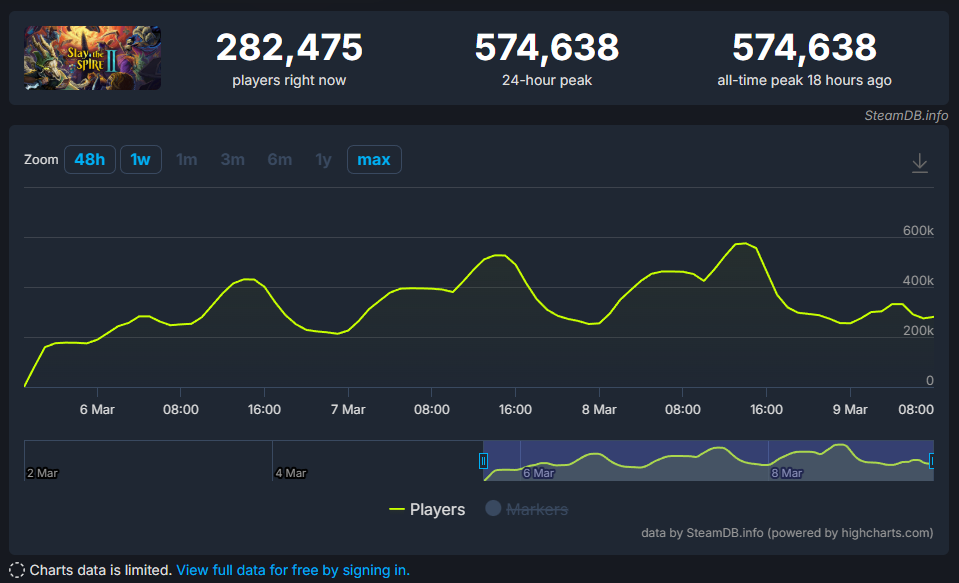Click the 282,475 players right now stat

click(x=289, y=47)
